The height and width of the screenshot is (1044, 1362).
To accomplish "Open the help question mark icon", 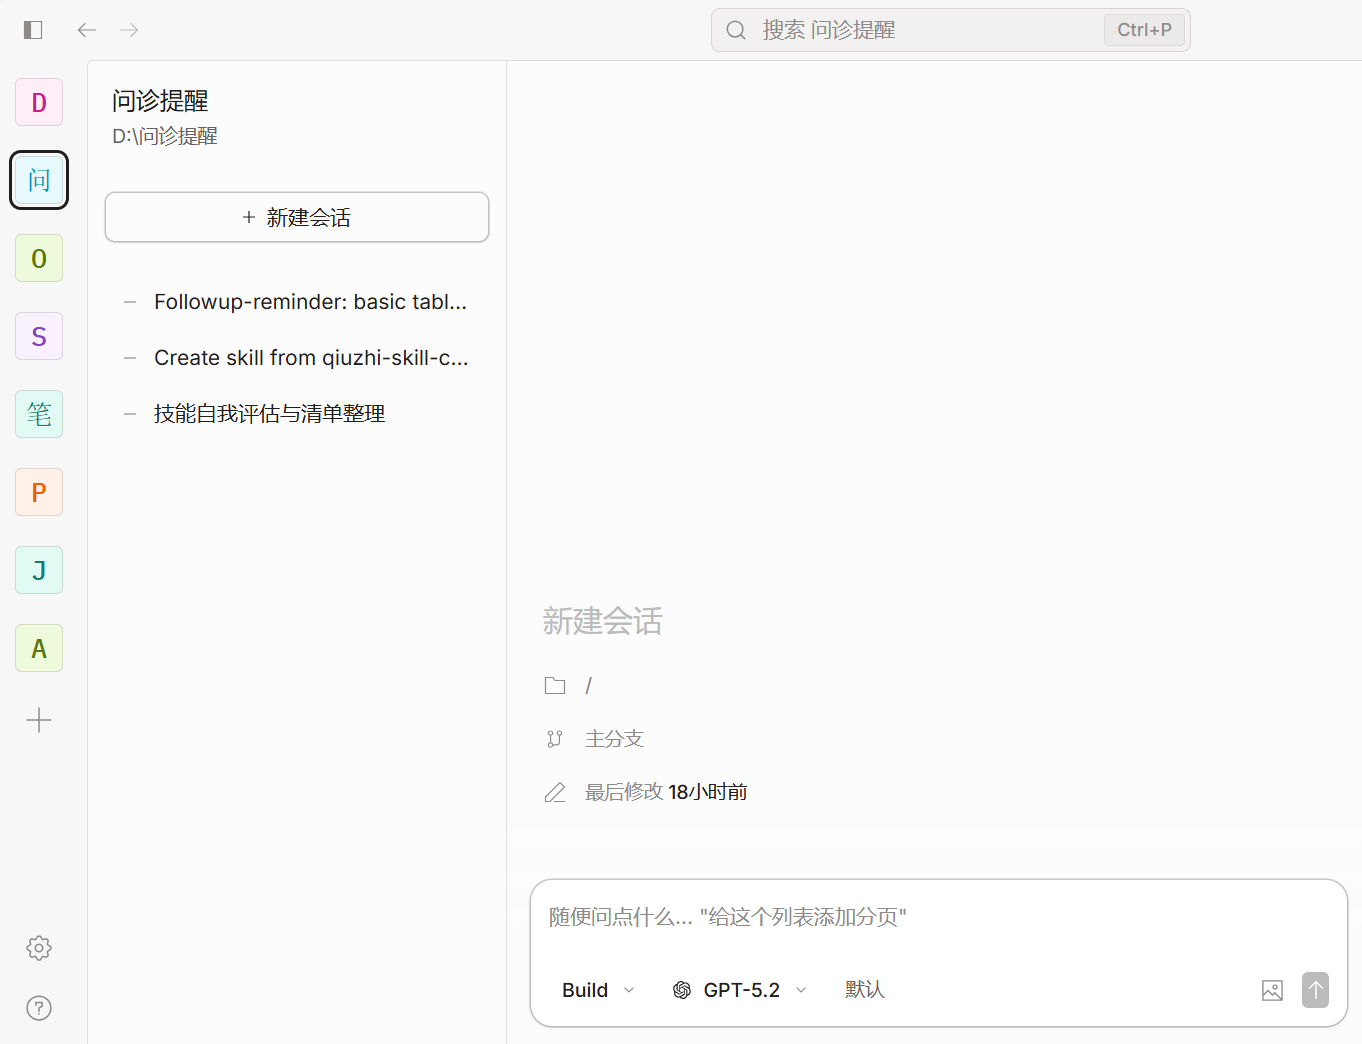I will 39,1008.
